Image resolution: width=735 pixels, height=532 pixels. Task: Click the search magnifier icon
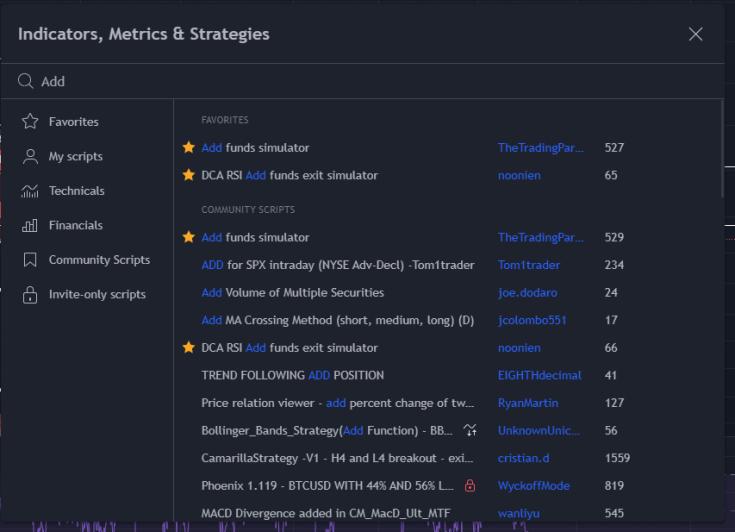pos(25,81)
